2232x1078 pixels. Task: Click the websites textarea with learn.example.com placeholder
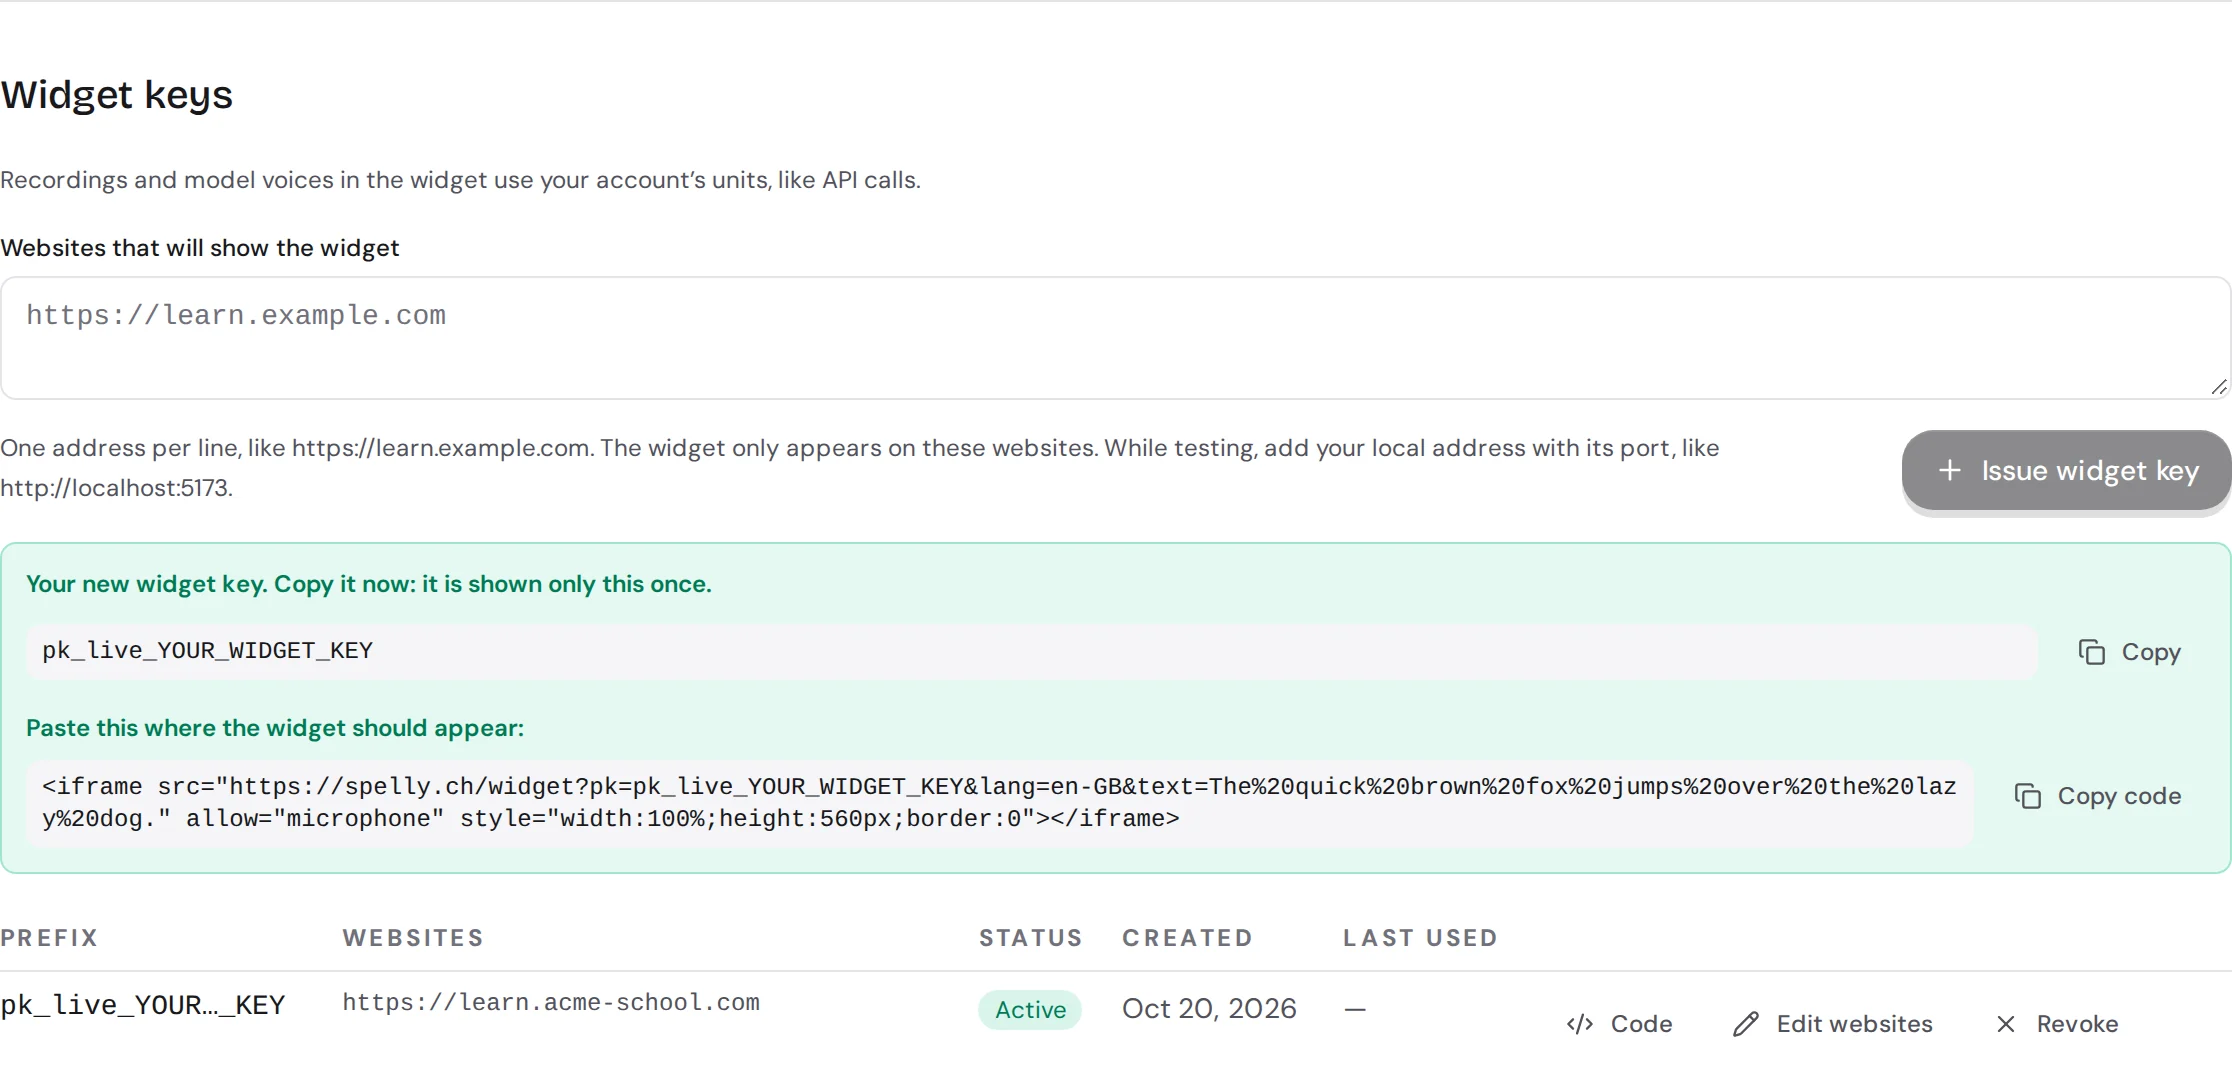[1115, 338]
